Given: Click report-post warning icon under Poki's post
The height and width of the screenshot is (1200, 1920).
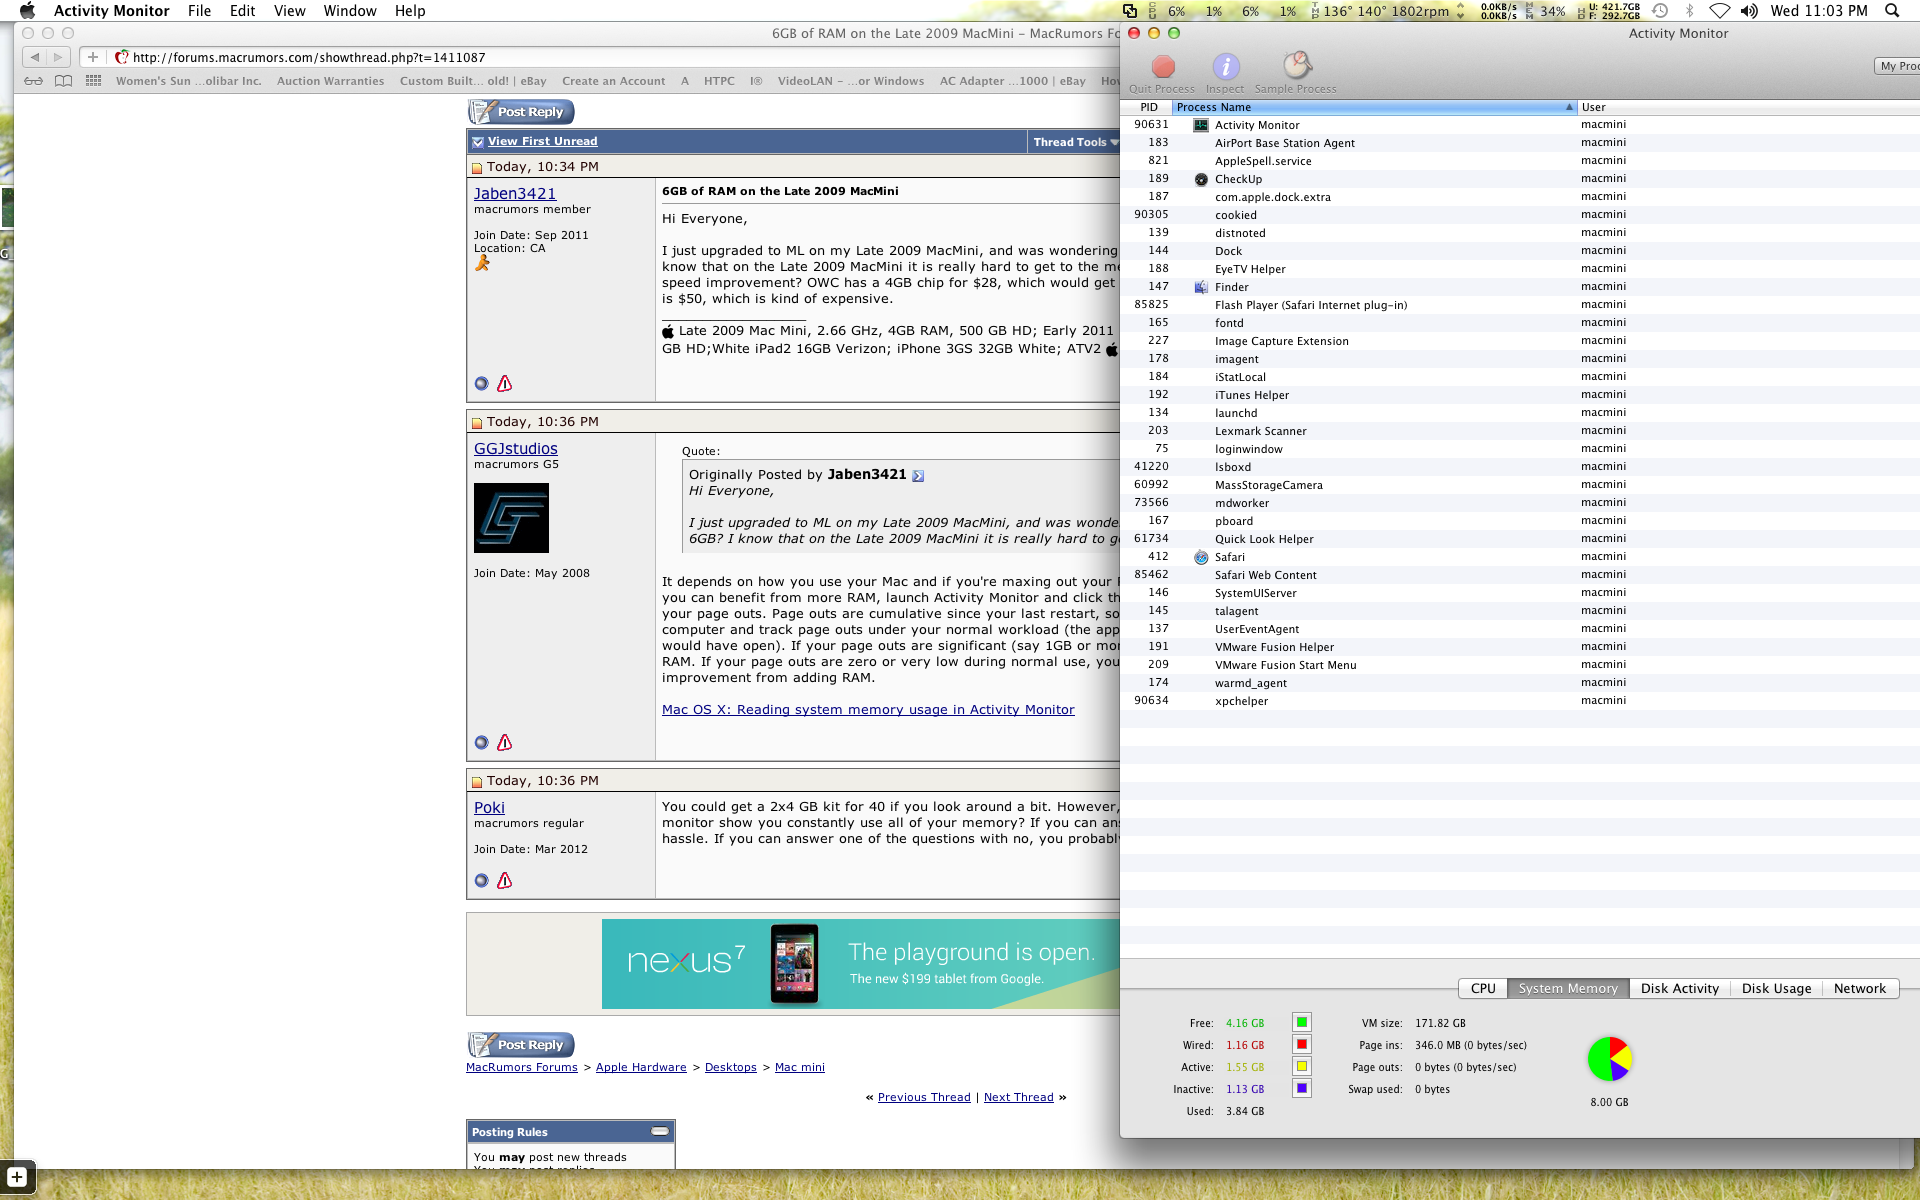Looking at the screenshot, I should click(505, 880).
